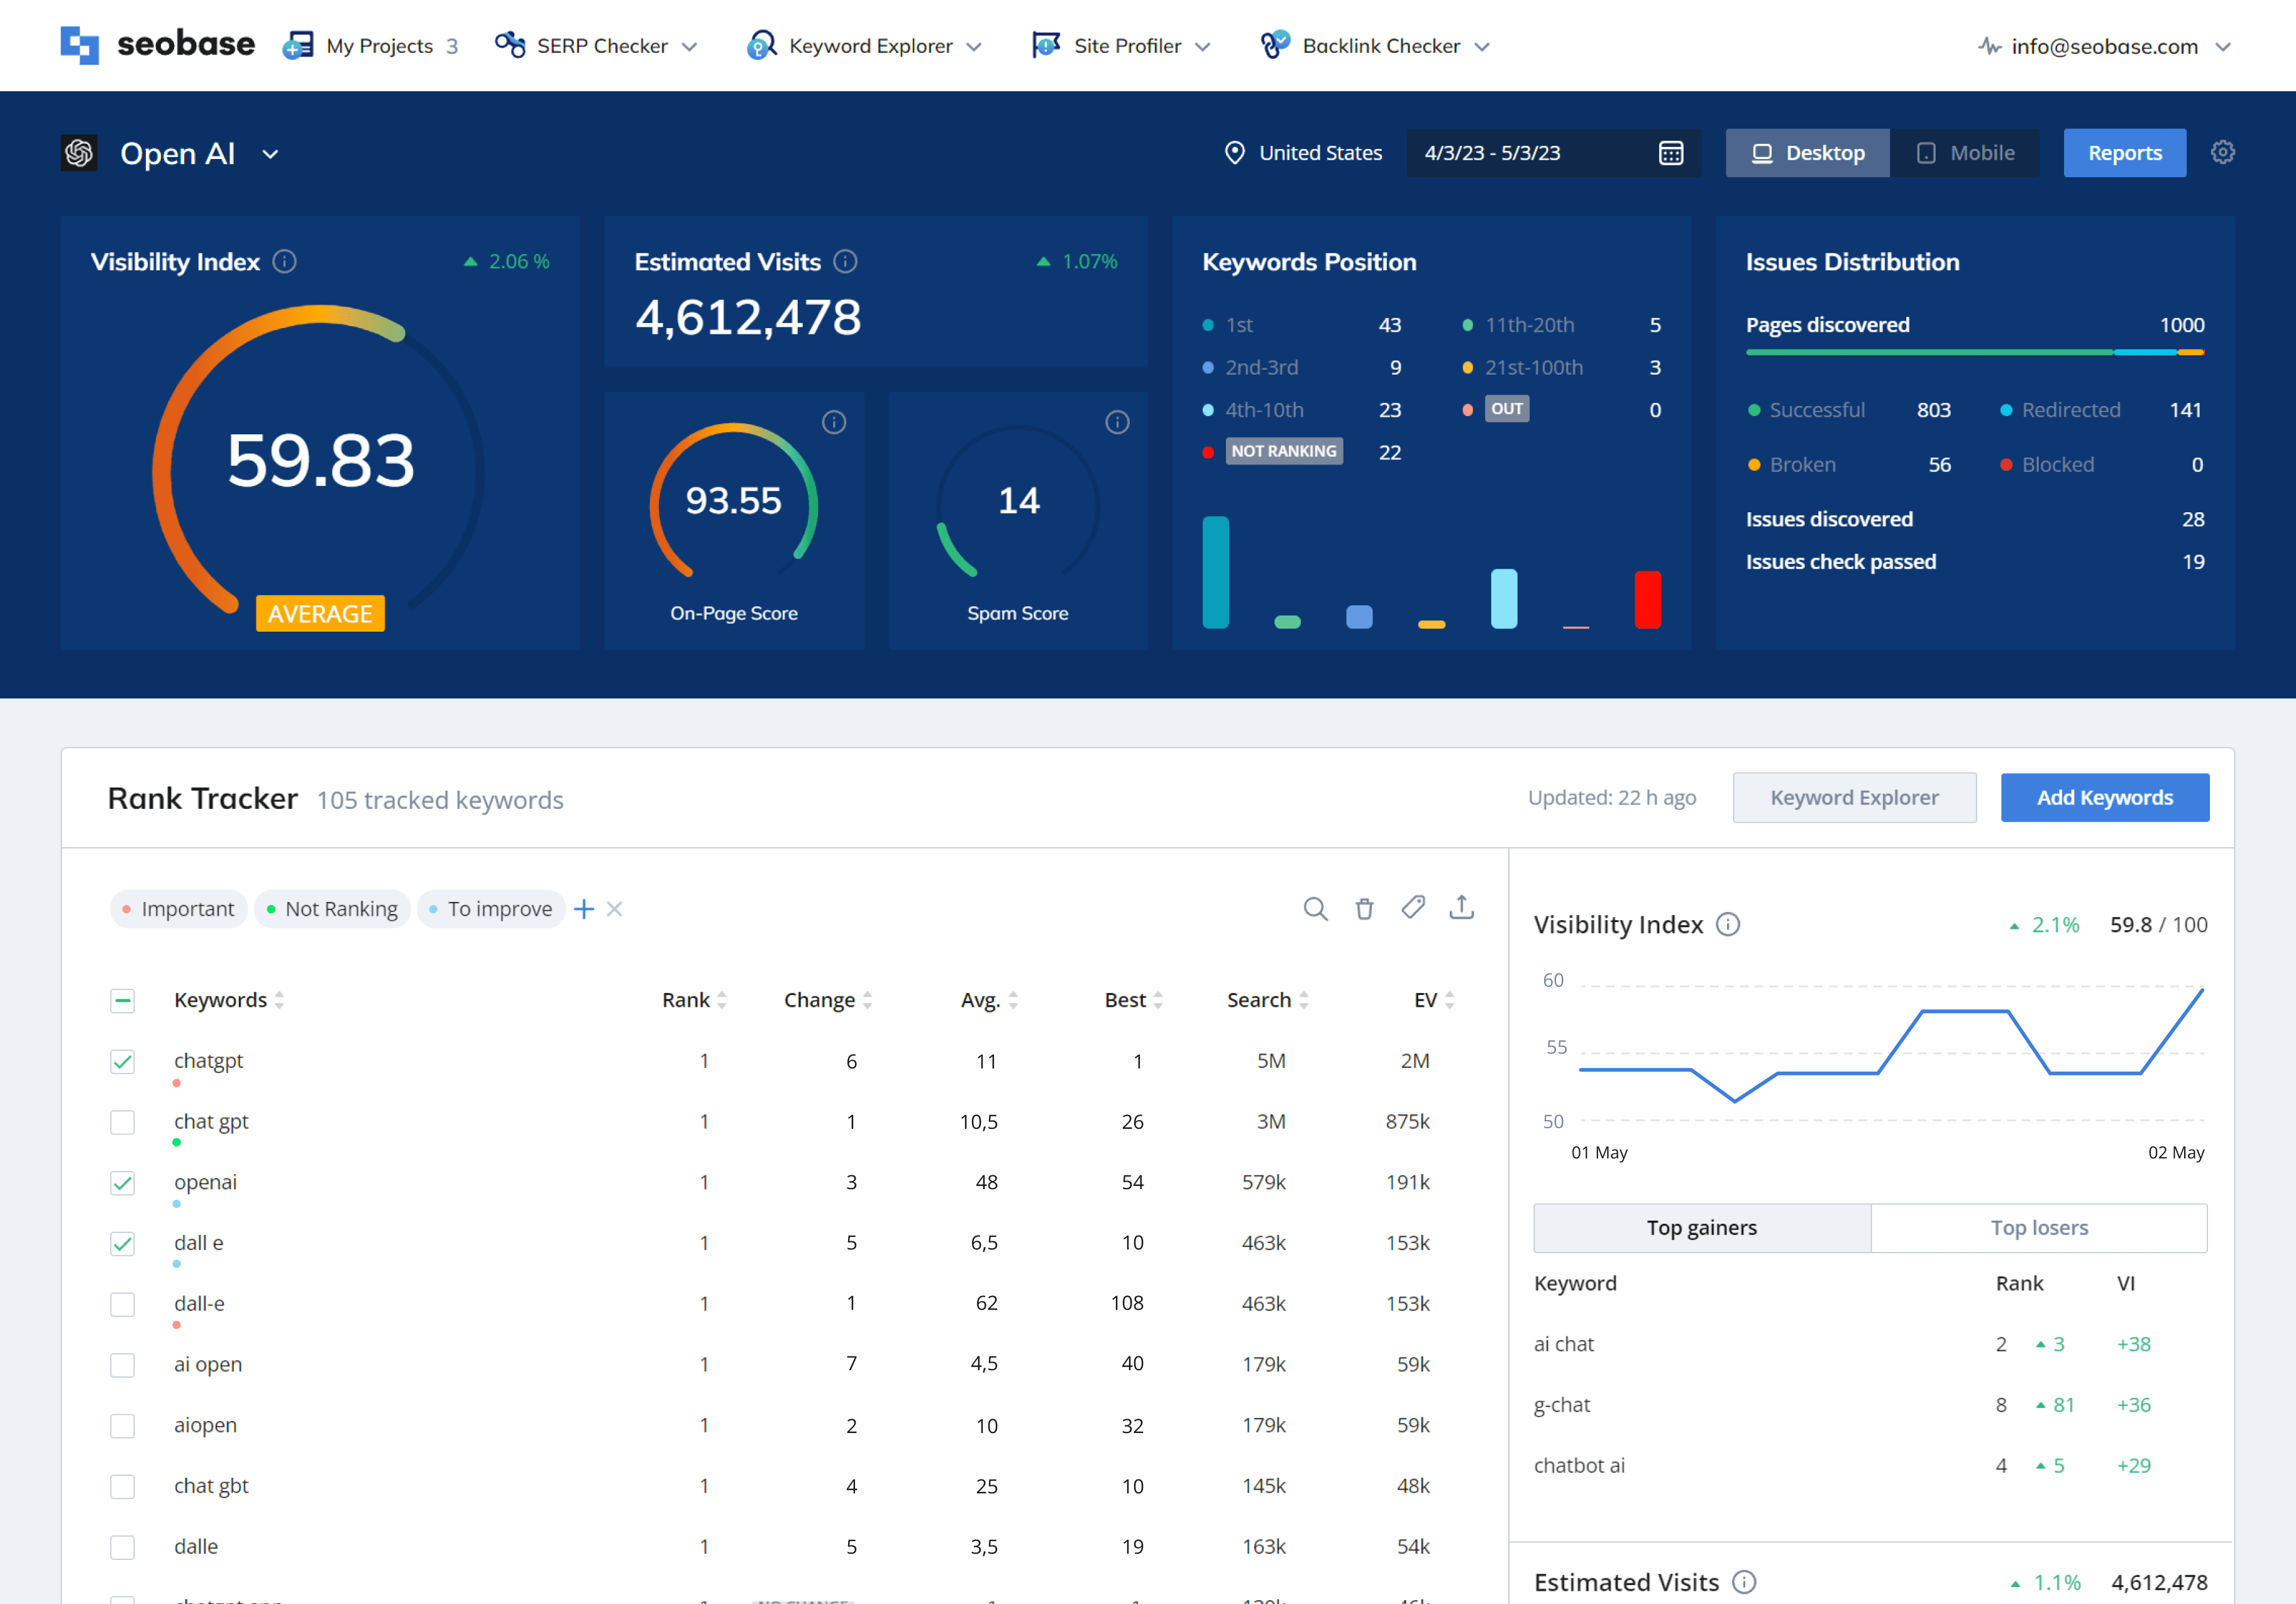Select the Top gainers tab

(1702, 1227)
